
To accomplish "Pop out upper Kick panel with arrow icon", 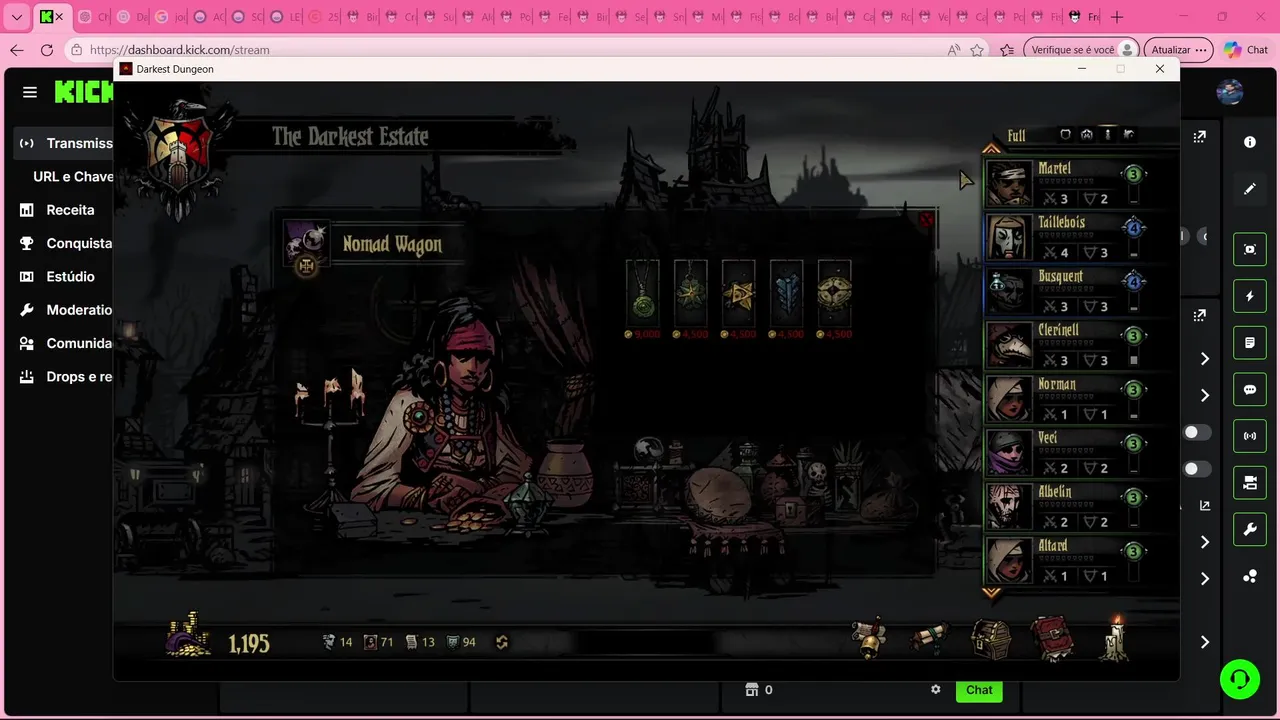I will point(1200,137).
